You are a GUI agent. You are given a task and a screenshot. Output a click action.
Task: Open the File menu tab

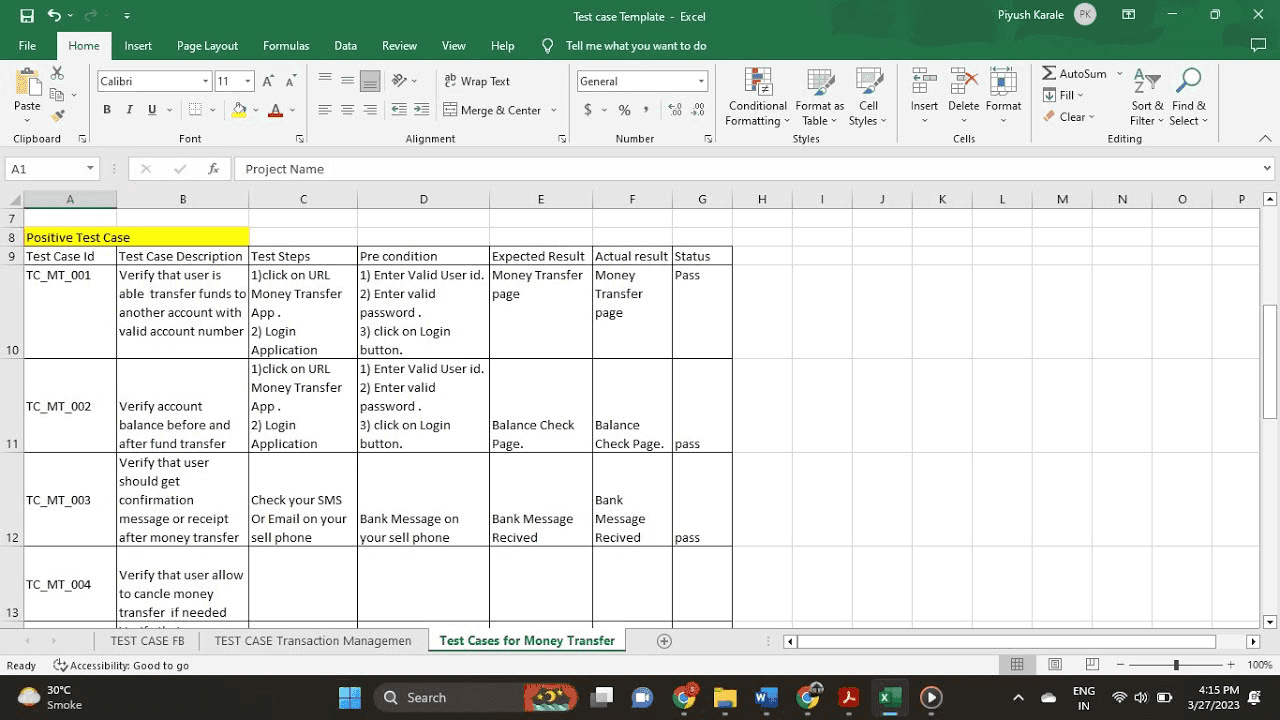[27, 45]
